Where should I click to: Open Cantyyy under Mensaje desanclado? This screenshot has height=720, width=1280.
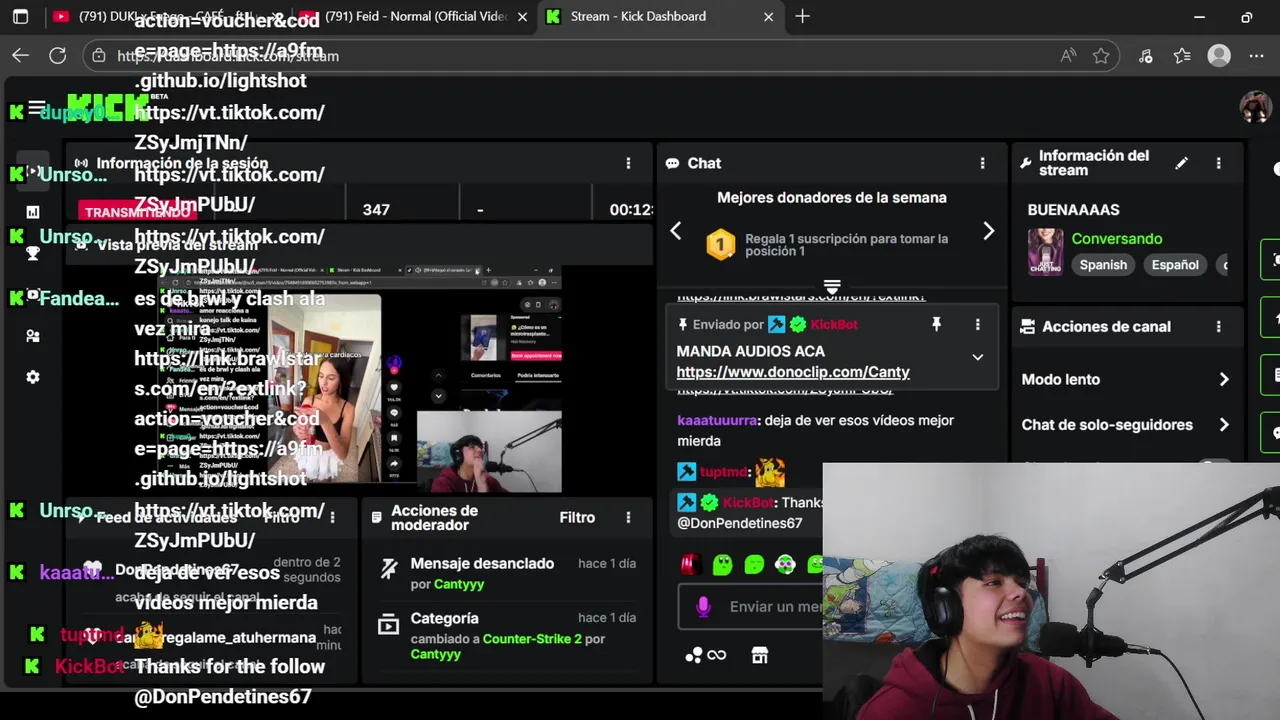[x=459, y=584]
